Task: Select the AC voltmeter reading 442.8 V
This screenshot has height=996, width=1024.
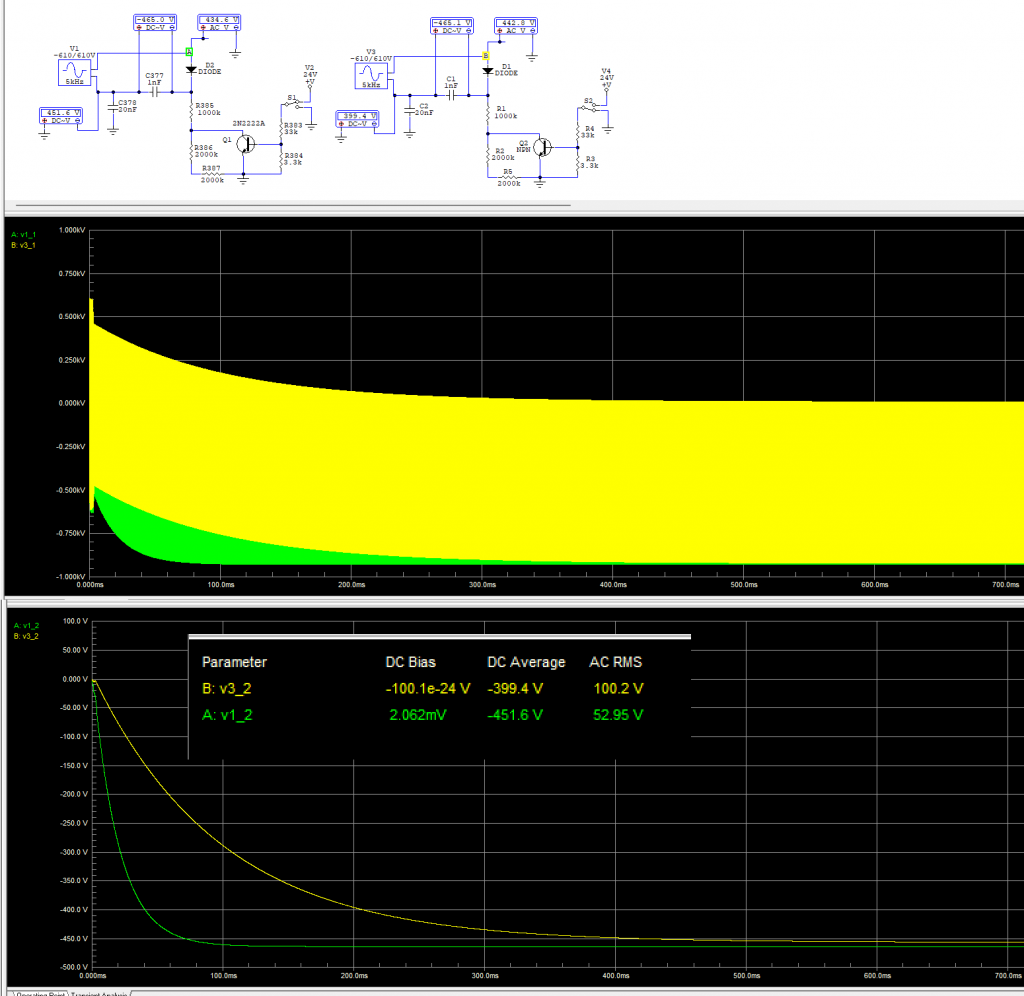Action: click(516, 27)
